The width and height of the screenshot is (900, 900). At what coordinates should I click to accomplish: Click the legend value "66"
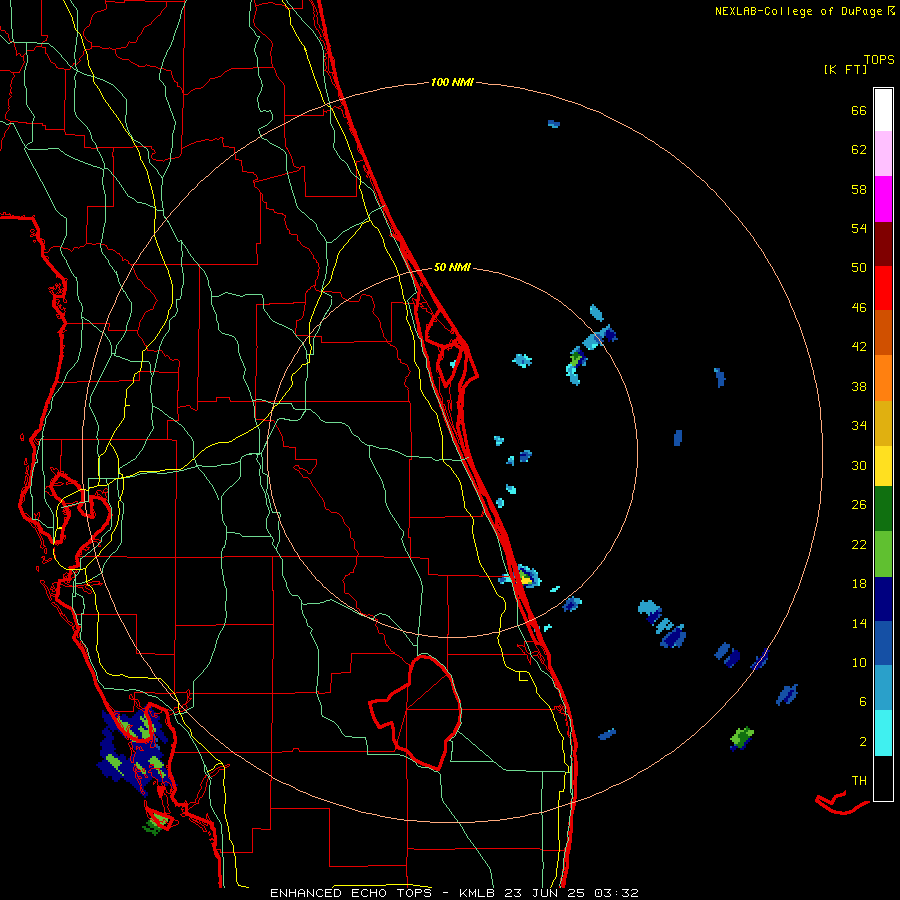[859, 110]
